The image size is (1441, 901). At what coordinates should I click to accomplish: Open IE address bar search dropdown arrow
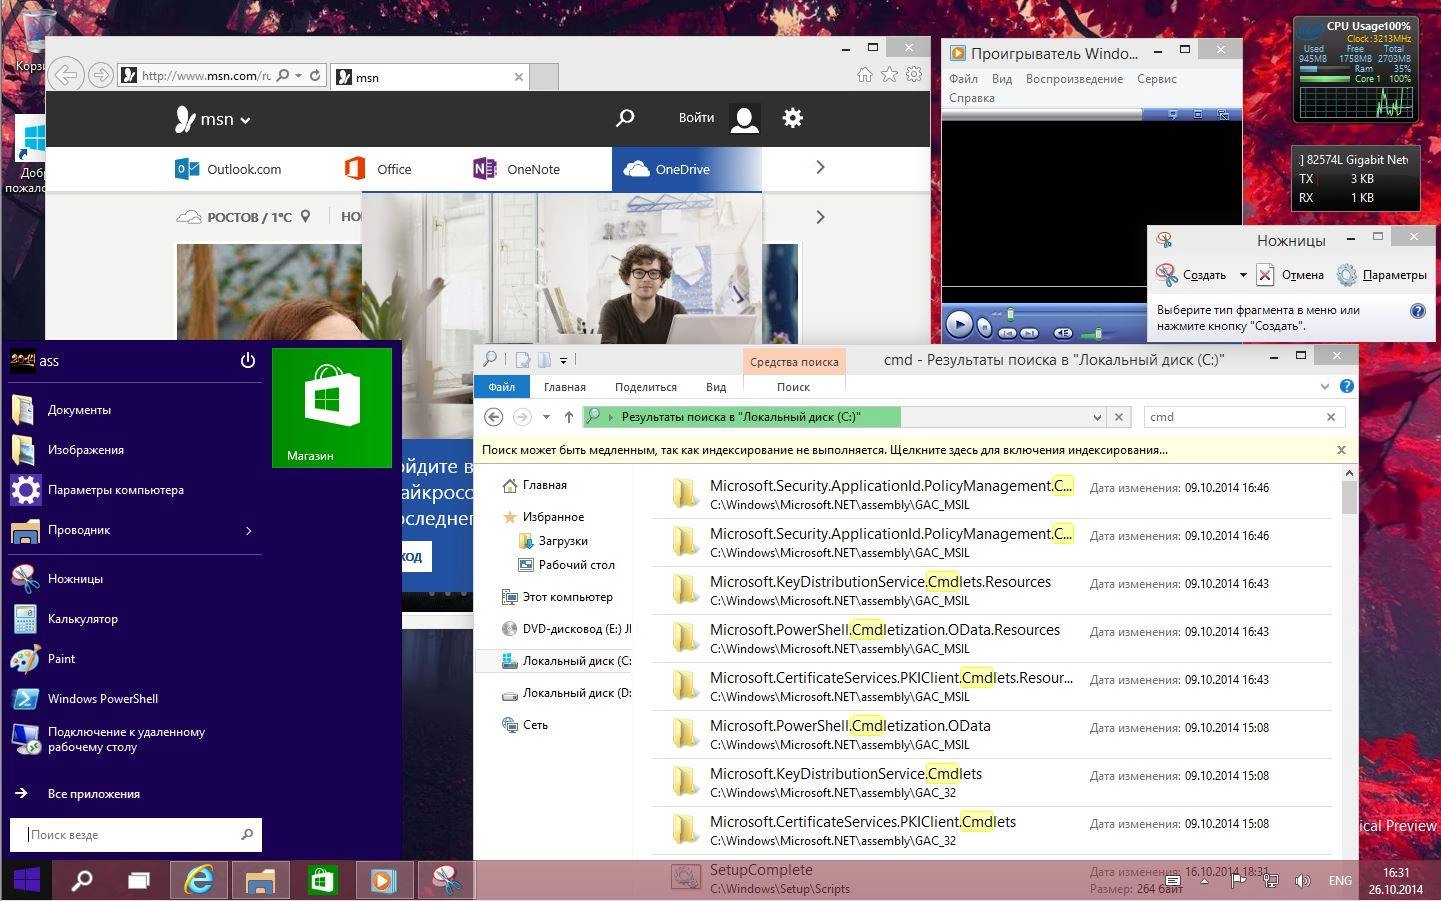(298, 75)
